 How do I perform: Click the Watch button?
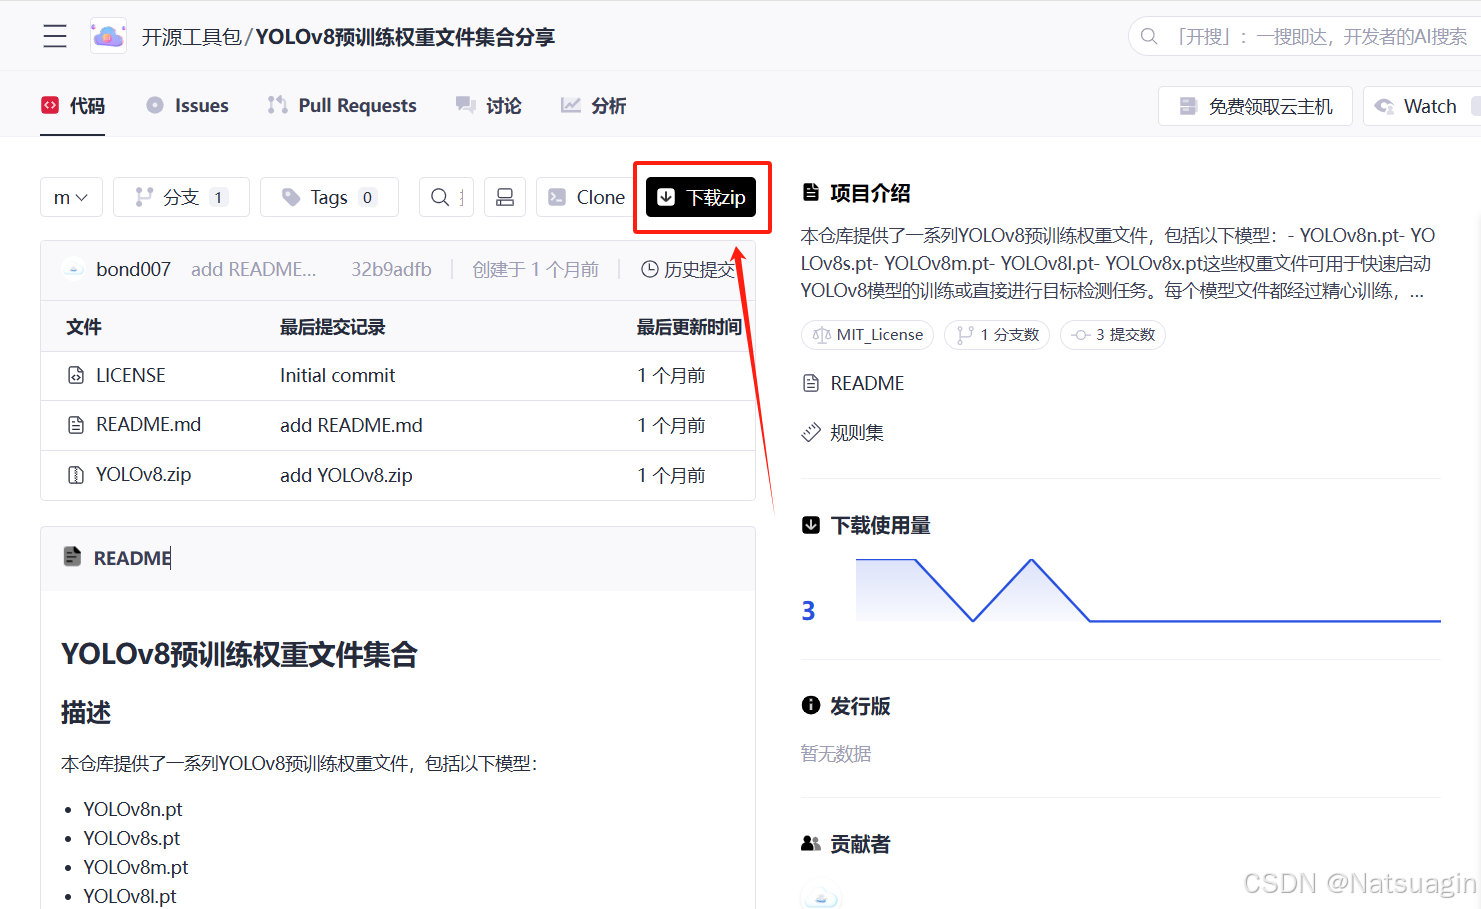[x=1422, y=106]
